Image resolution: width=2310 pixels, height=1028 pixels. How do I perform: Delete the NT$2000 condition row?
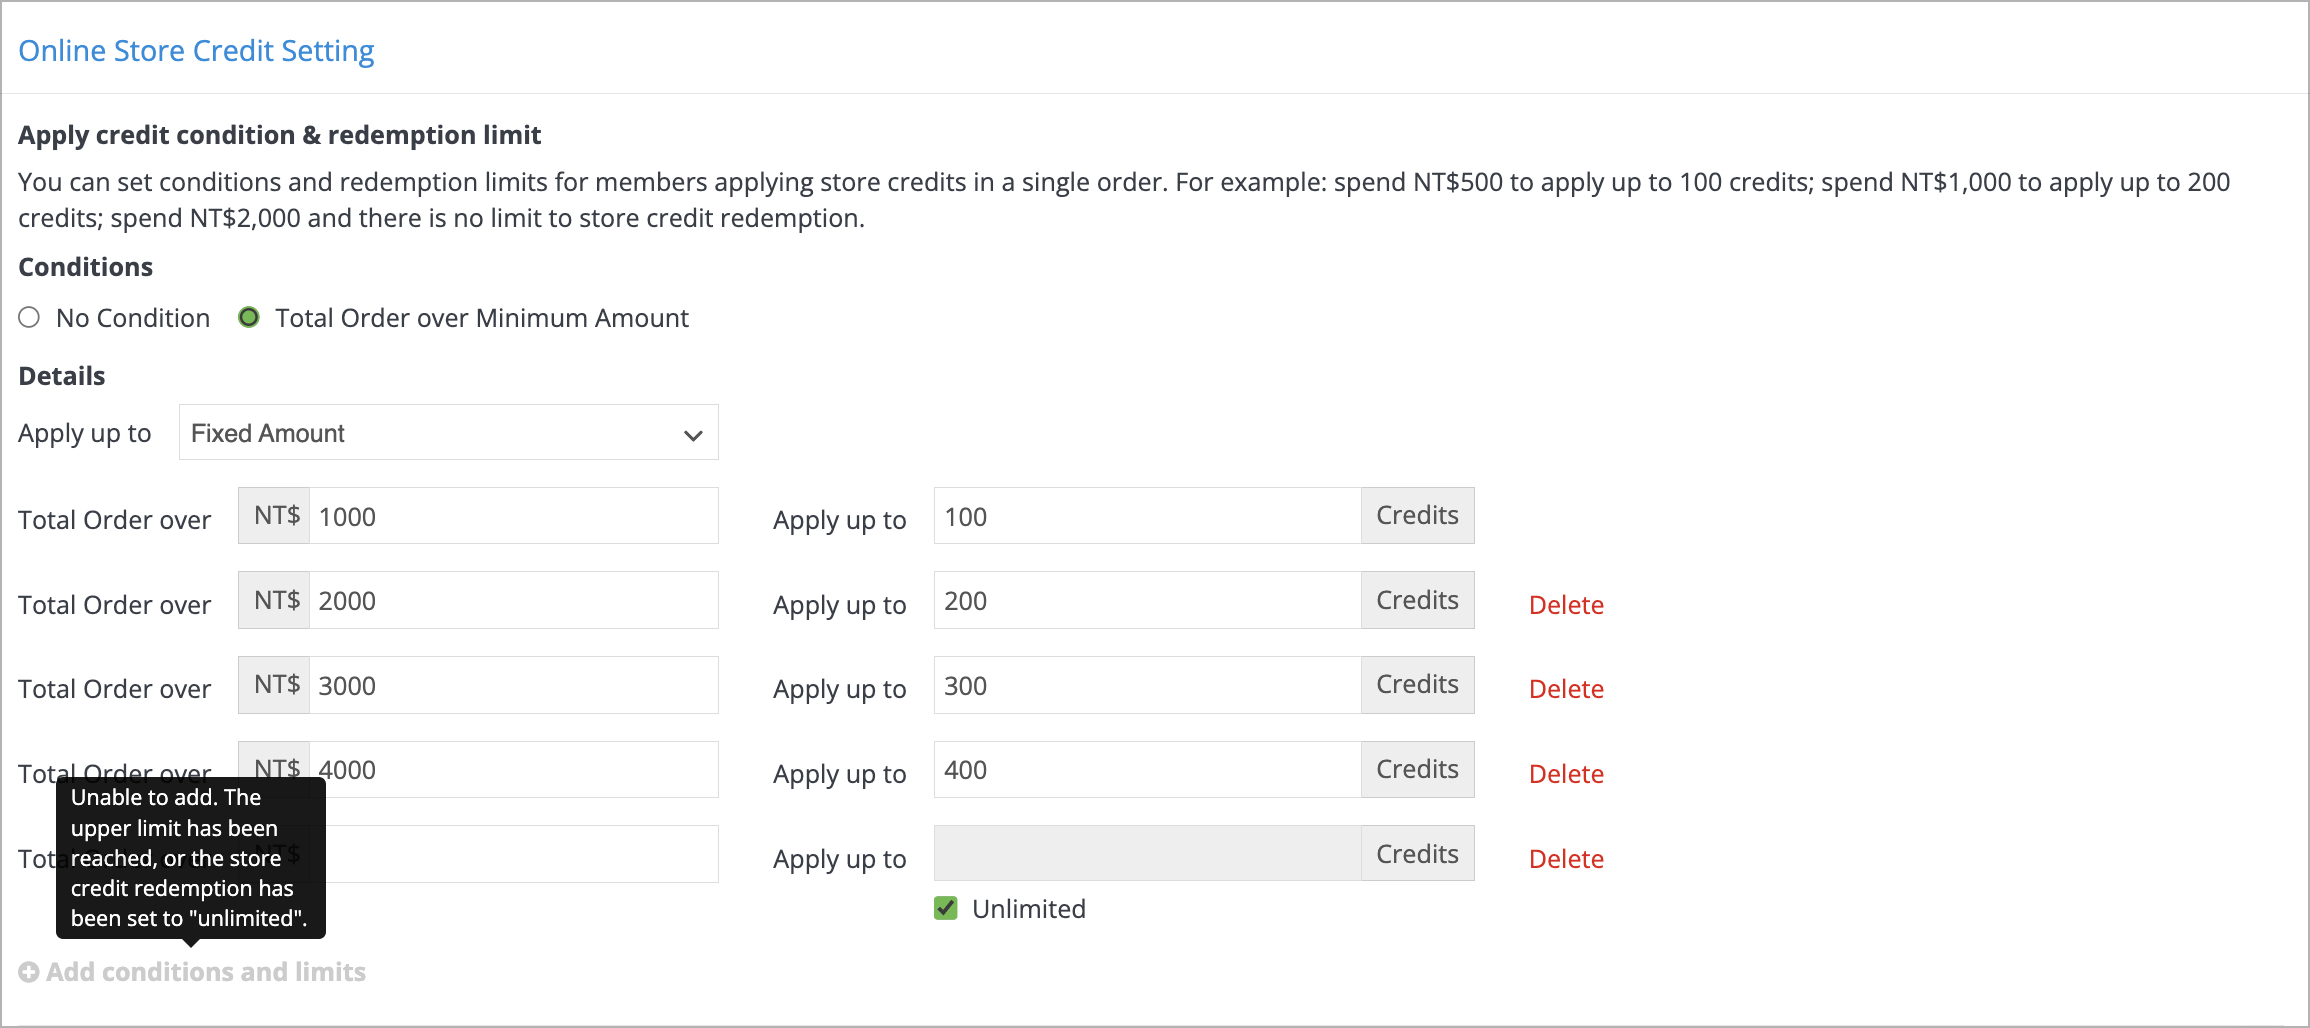[x=1566, y=605]
